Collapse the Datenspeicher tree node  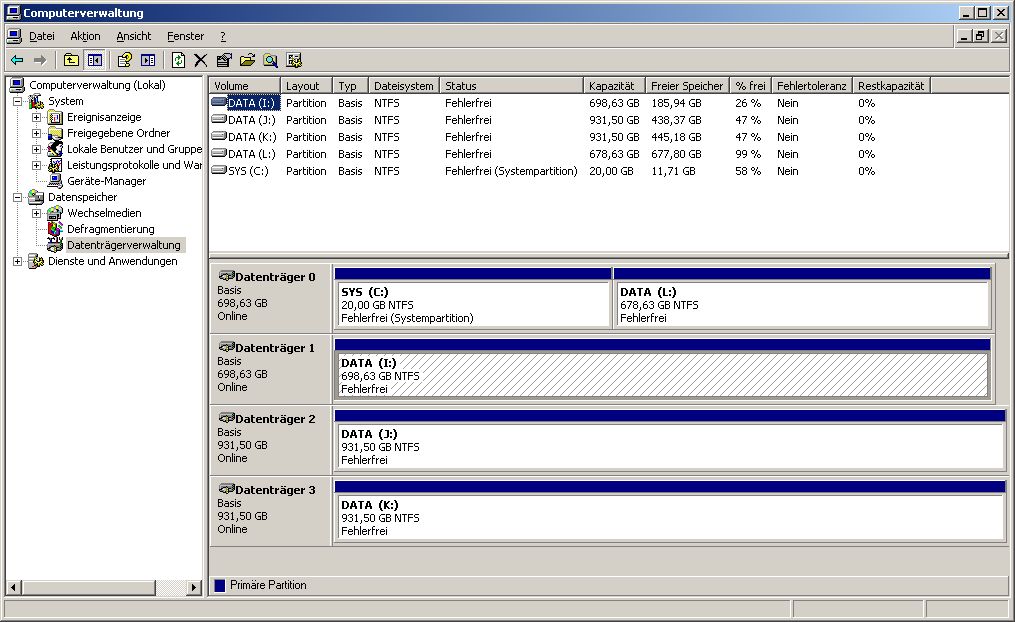point(18,197)
